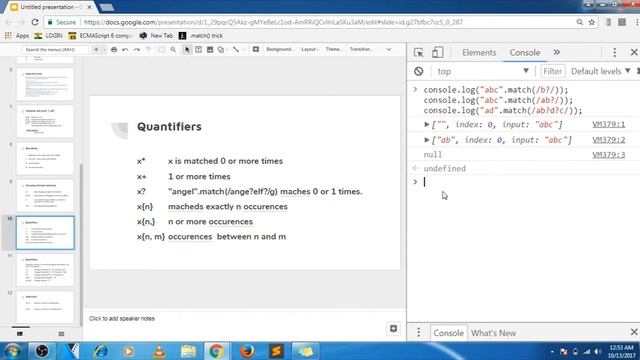Open the top execution context dropdown

point(483,71)
